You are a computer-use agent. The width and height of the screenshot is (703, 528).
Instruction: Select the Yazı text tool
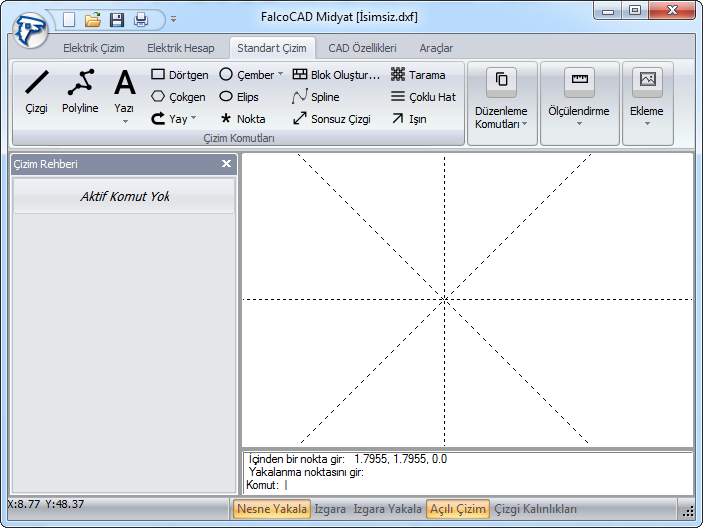pos(124,90)
